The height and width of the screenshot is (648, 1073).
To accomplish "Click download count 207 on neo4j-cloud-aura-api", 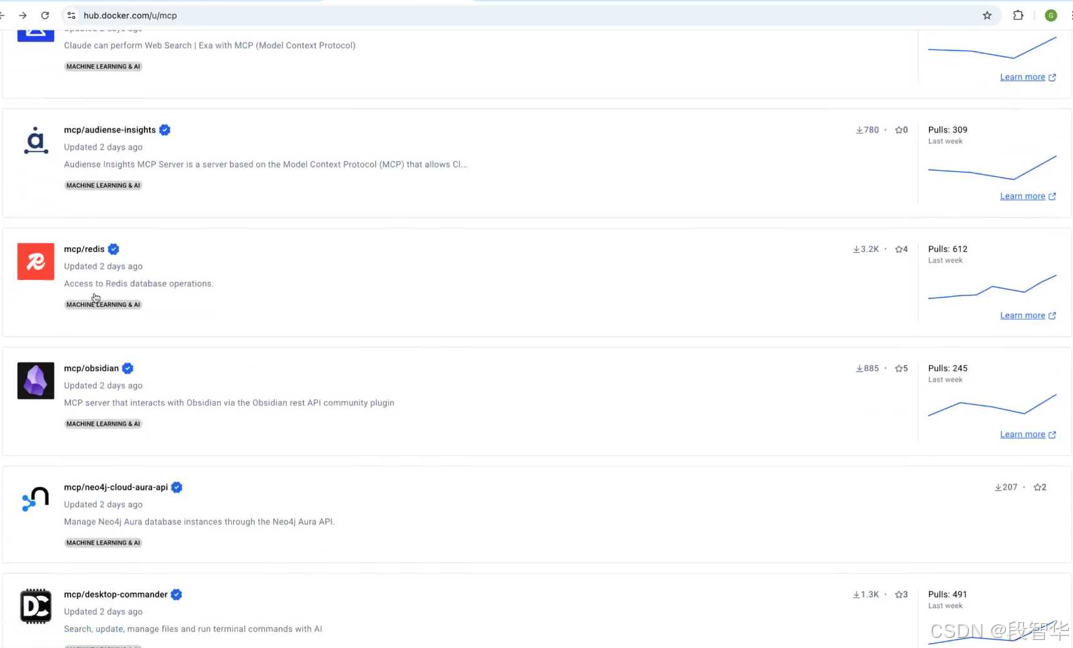I will (x=1007, y=487).
